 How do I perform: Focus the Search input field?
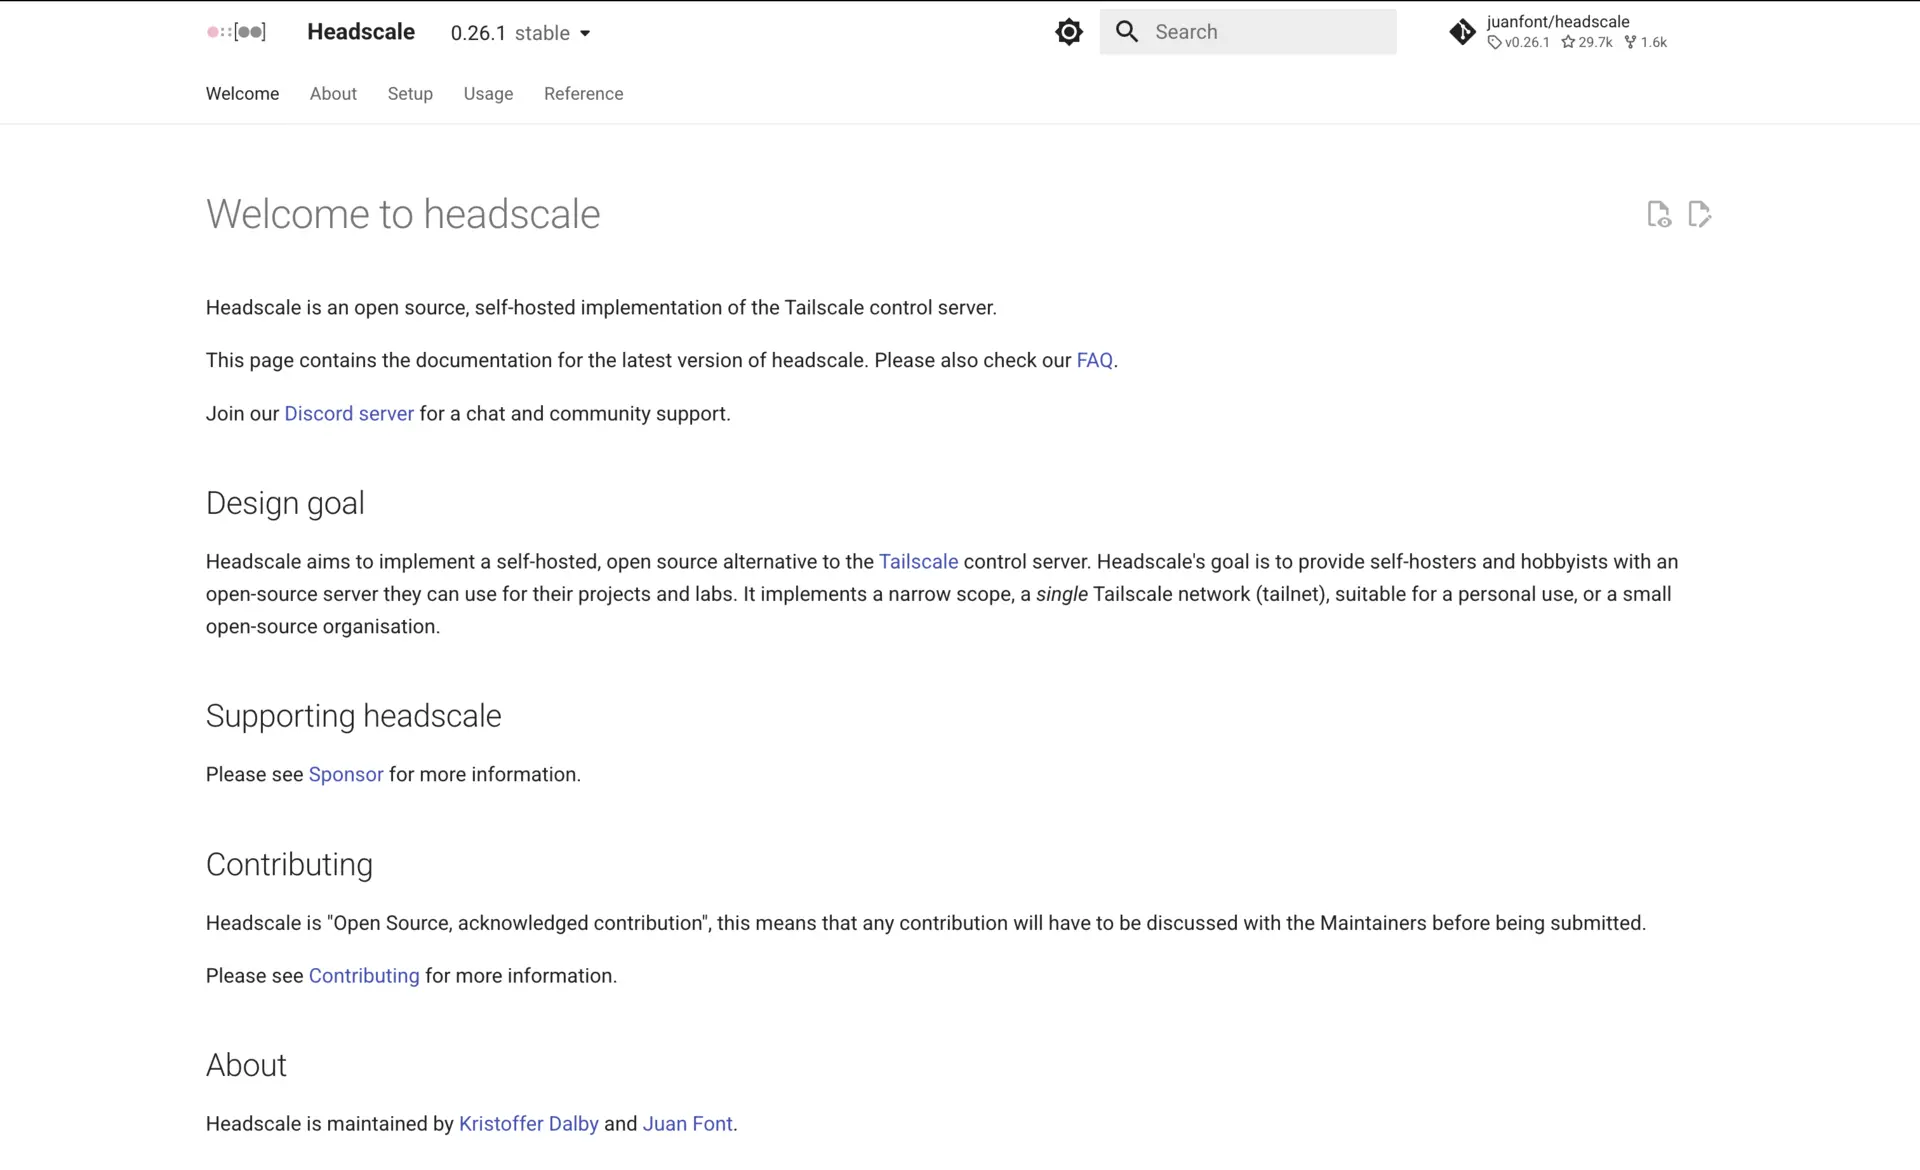coord(1248,32)
